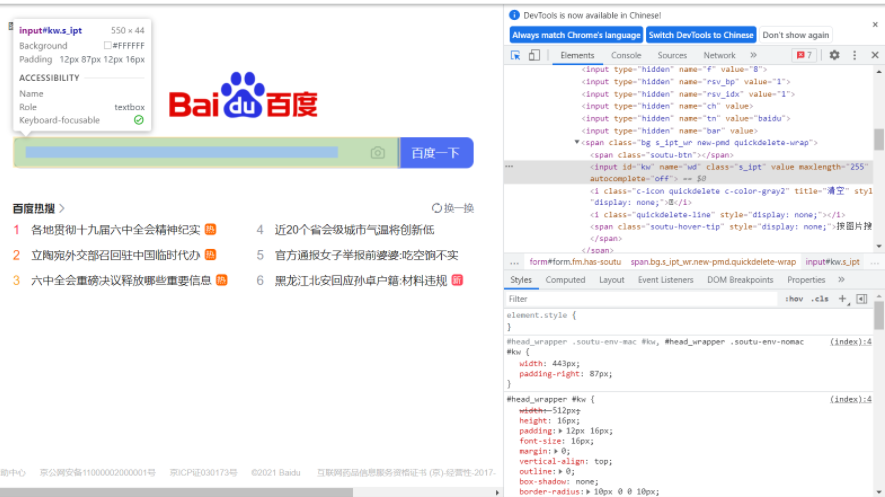Image resolution: width=885 pixels, height=497 pixels.
Task: Dismiss the DevTools language infobar
Action: click(875, 24)
